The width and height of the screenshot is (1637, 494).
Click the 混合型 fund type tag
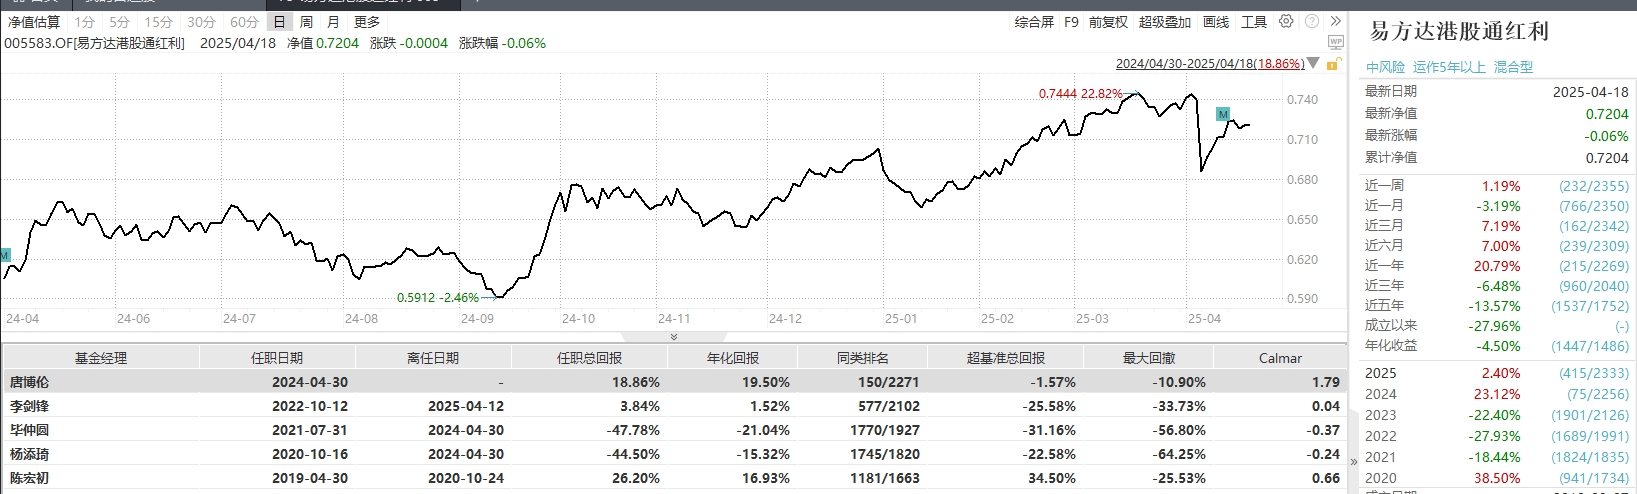pos(1513,67)
